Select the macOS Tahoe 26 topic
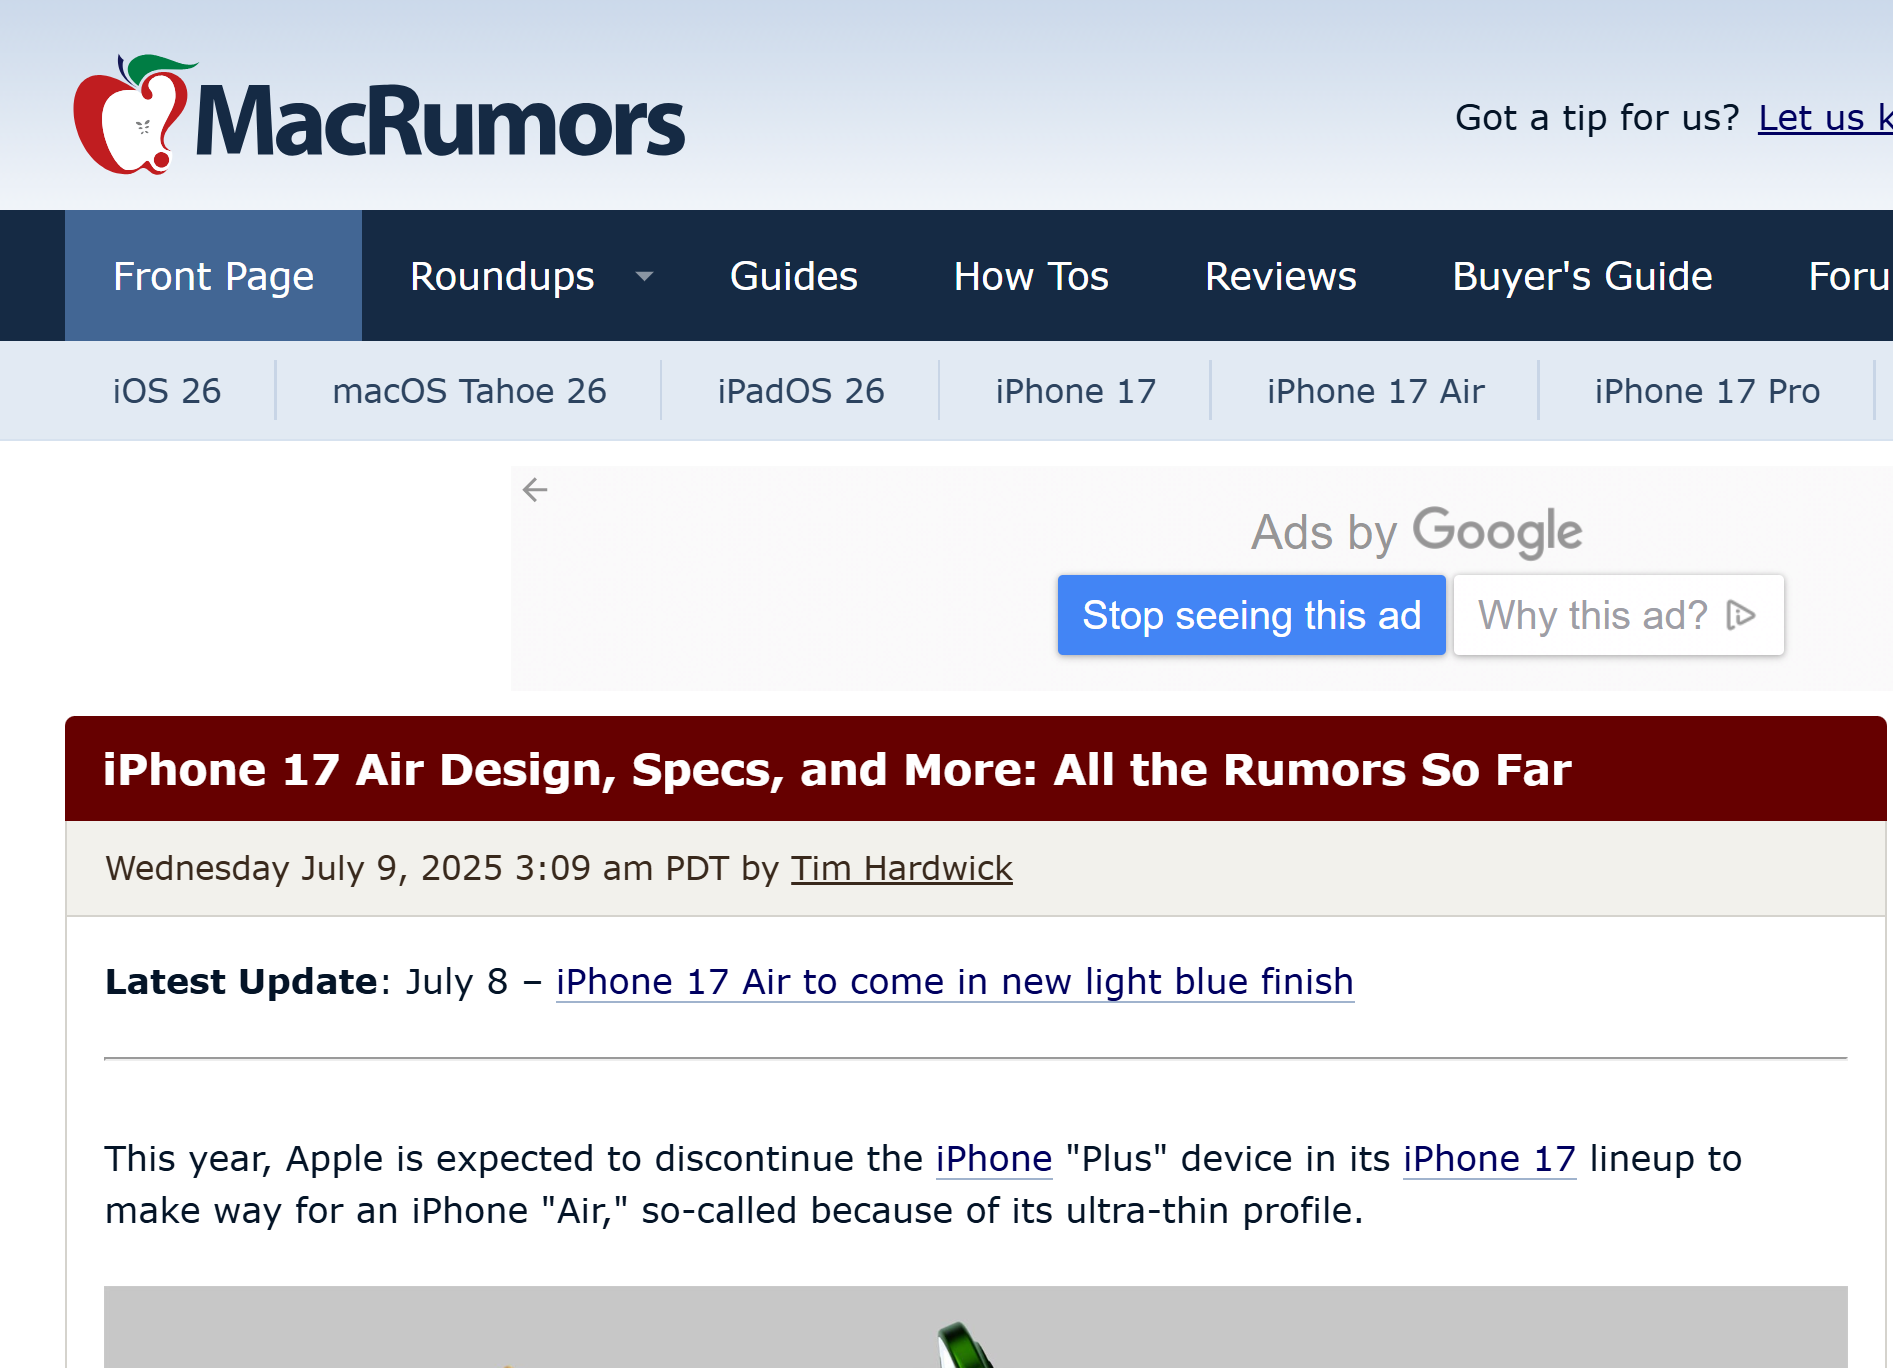 pyautogui.click(x=469, y=391)
